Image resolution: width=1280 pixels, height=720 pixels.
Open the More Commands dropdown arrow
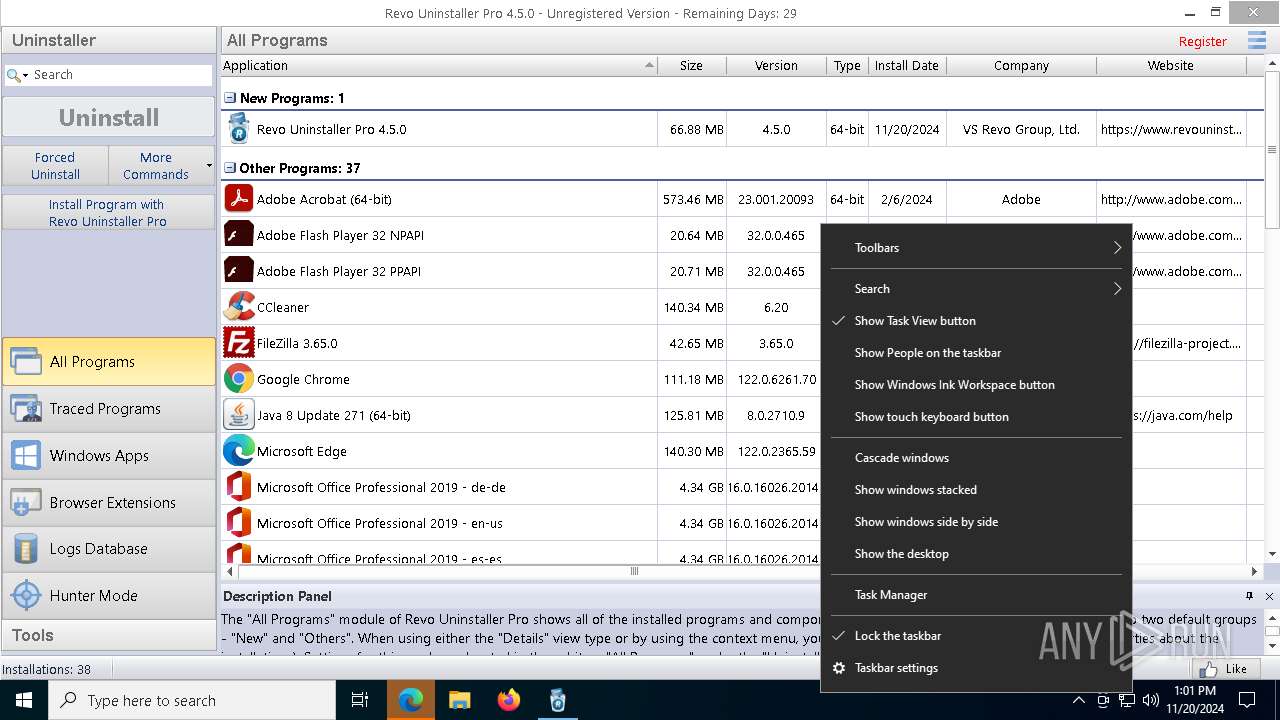pos(209,165)
